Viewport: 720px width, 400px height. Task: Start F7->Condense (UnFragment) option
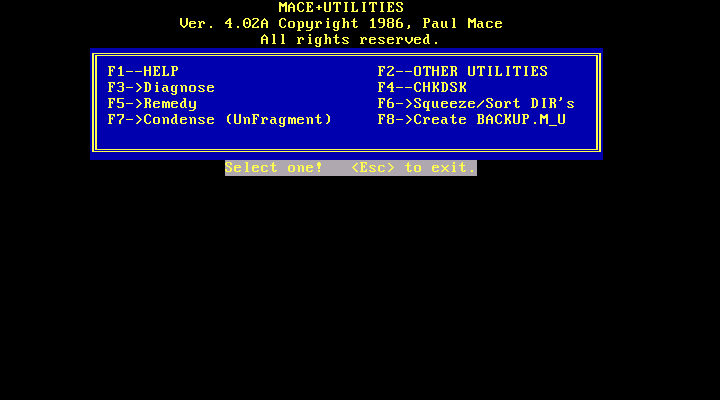click(x=219, y=120)
